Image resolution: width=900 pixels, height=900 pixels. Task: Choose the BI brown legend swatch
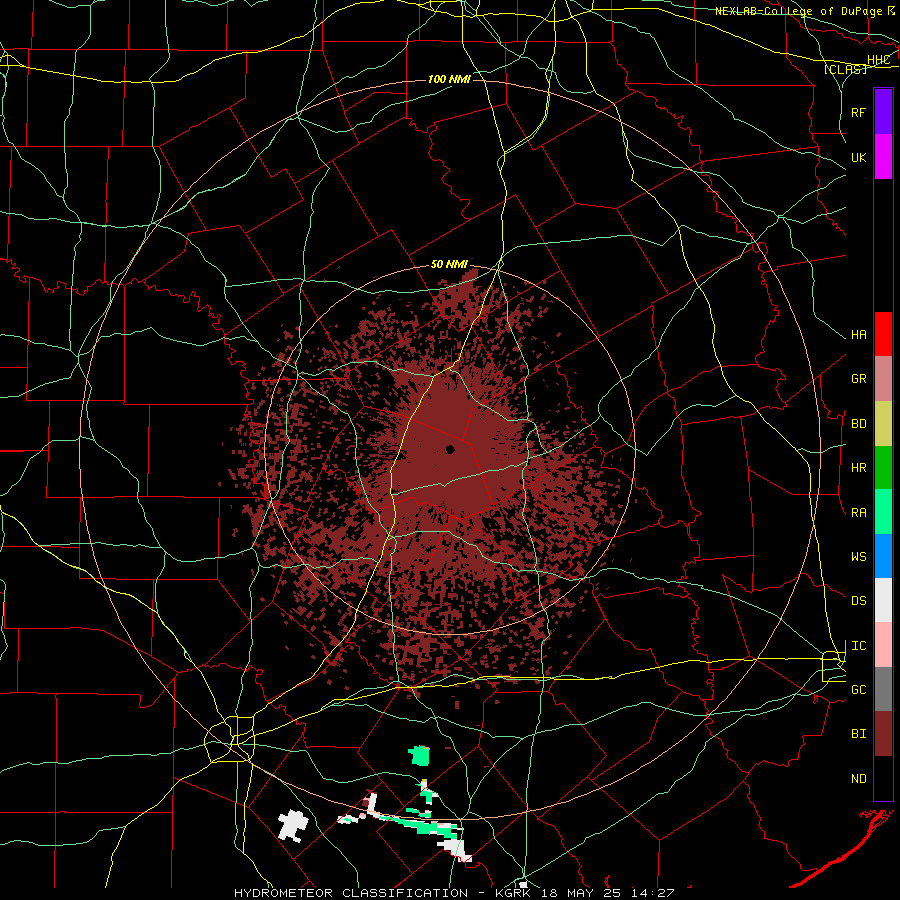click(883, 734)
